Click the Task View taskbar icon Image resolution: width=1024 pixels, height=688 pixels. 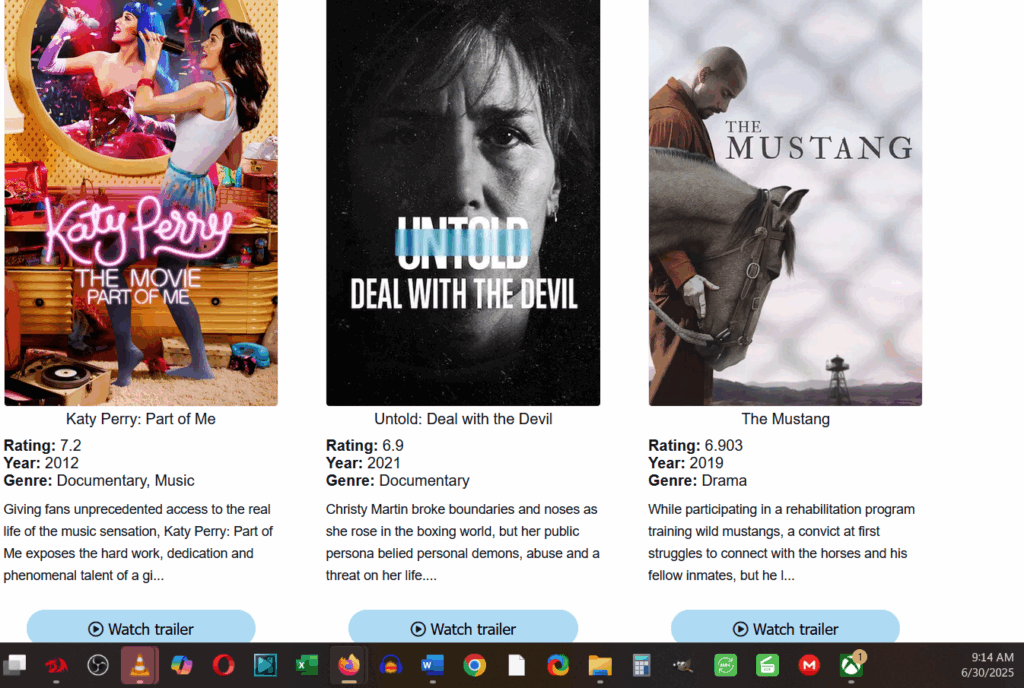tap(14, 665)
